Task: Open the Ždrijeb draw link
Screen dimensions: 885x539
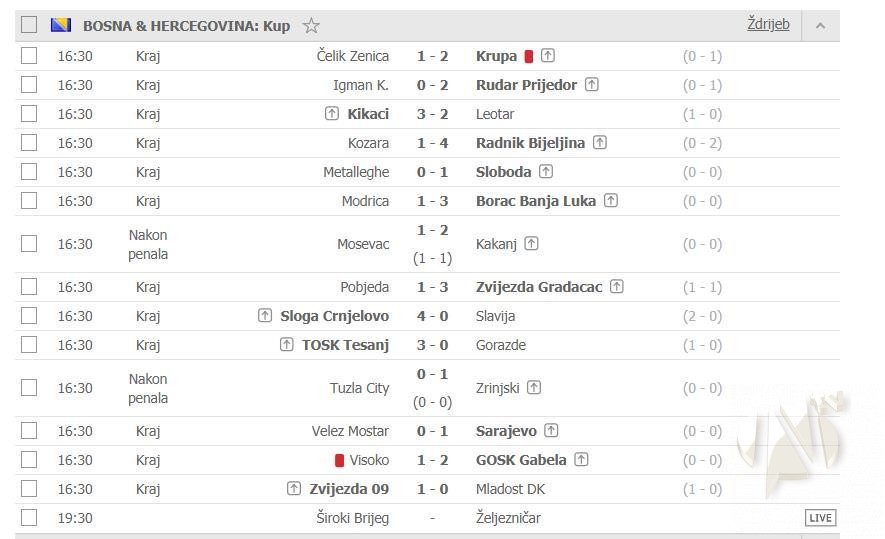Action: [768, 24]
